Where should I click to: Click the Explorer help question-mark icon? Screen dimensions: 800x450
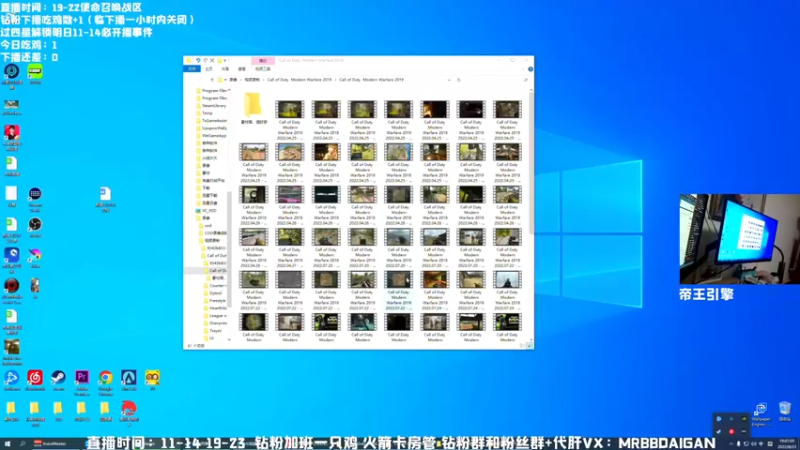tap(530, 69)
